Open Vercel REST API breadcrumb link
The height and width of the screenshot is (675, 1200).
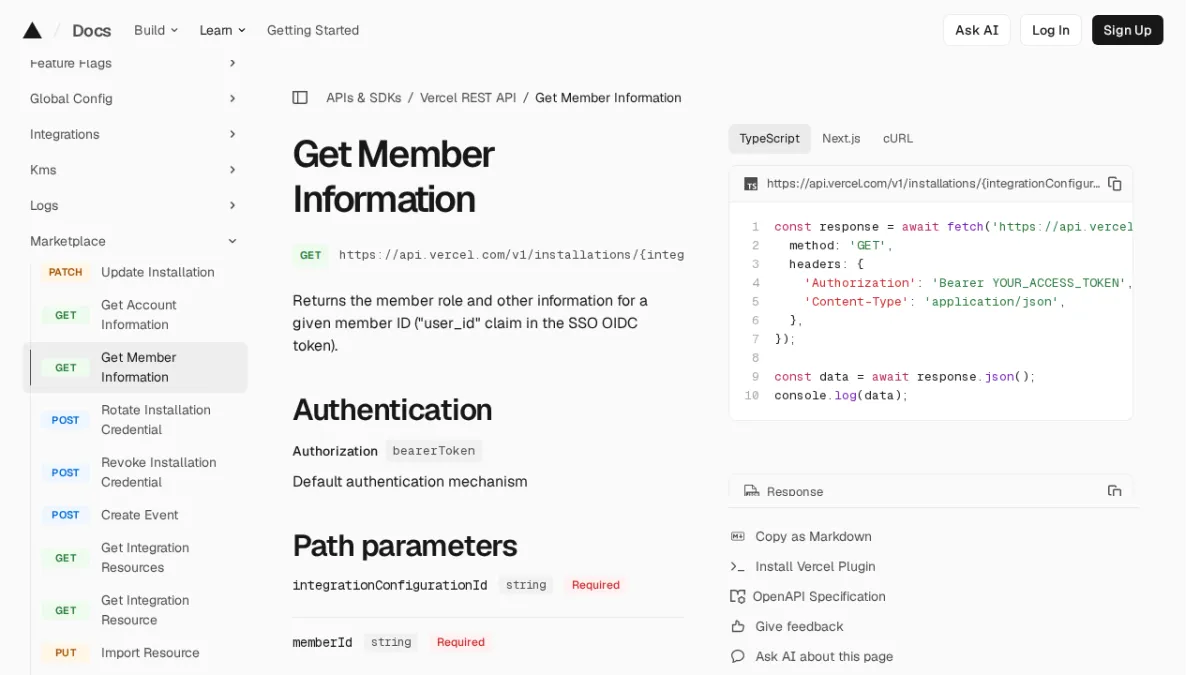pyautogui.click(x=468, y=98)
